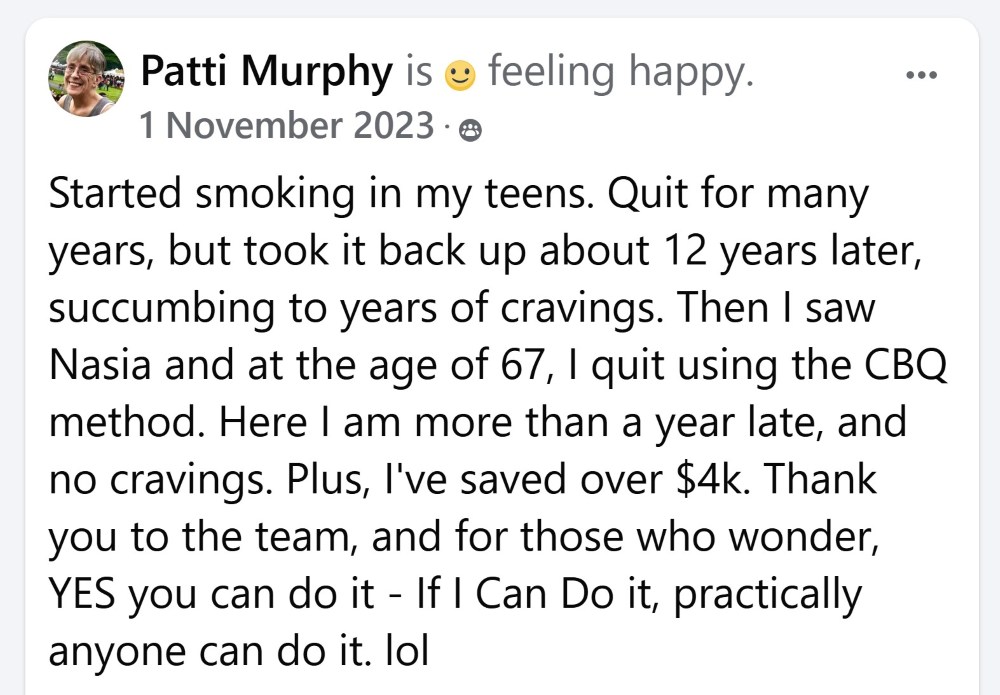
Task: Click Patti Murphy's profile picture
Action: [x=87, y=78]
